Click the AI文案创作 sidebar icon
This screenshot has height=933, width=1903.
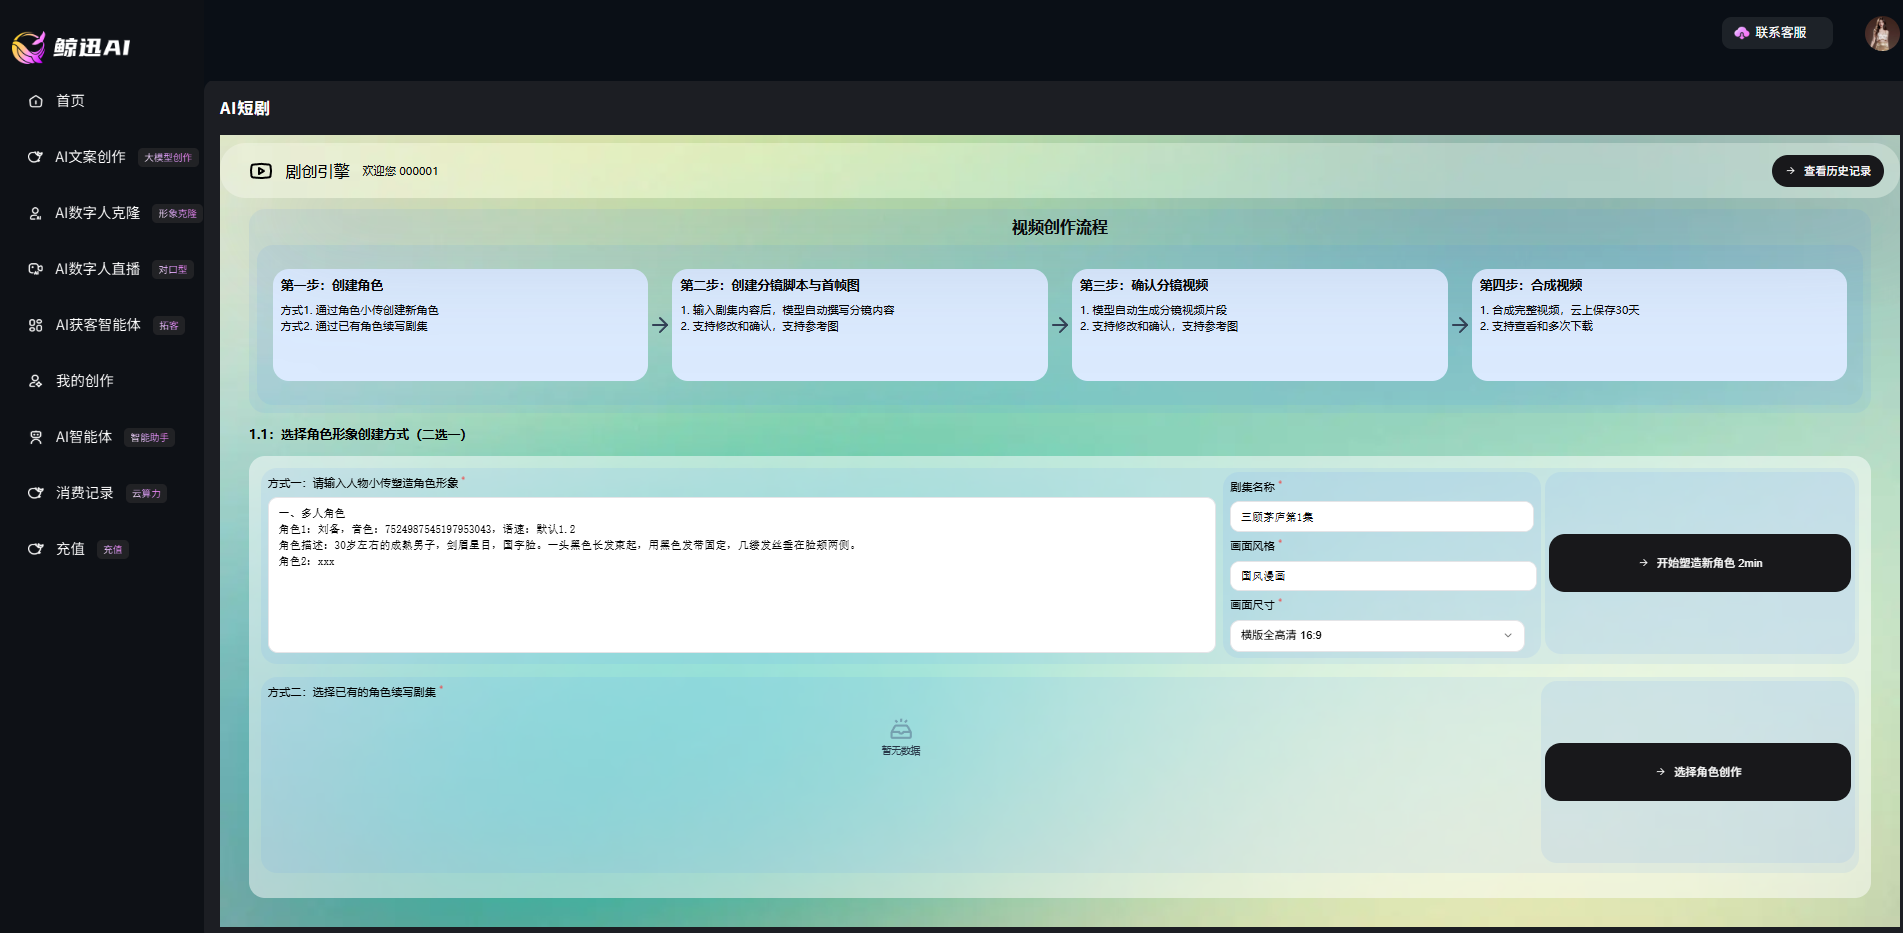[35, 157]
